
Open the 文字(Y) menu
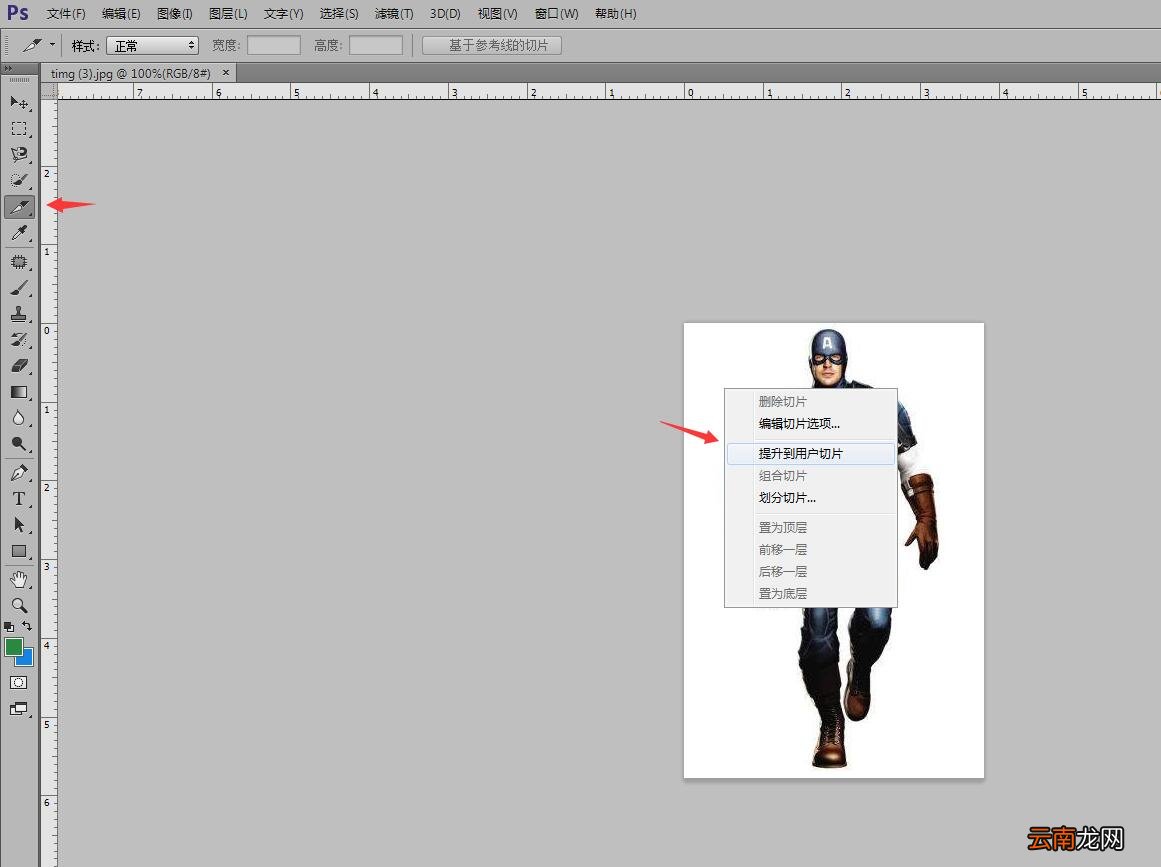pos(284,14)
